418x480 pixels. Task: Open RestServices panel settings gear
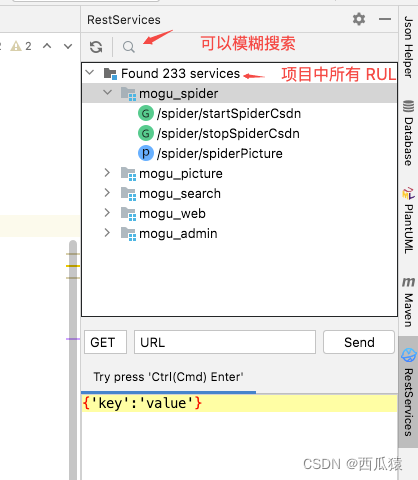359,19
